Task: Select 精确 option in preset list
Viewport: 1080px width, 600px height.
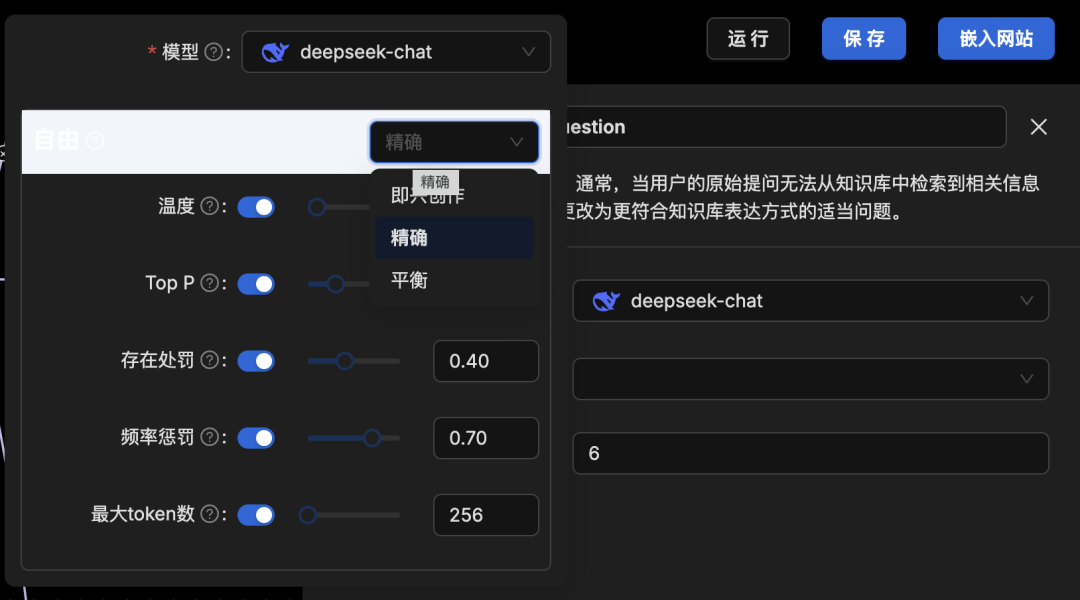Action: click(454, 238)
